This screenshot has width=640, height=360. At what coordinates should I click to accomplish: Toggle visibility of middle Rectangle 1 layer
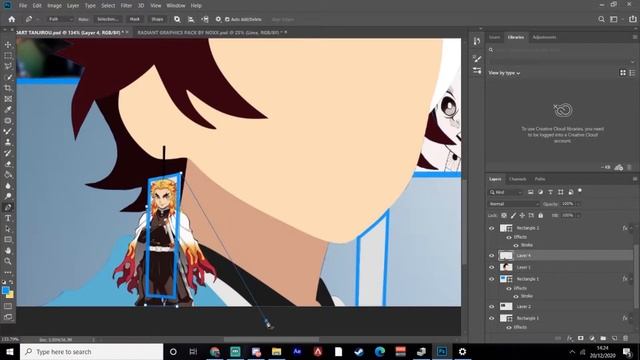[x=491, y=279]
